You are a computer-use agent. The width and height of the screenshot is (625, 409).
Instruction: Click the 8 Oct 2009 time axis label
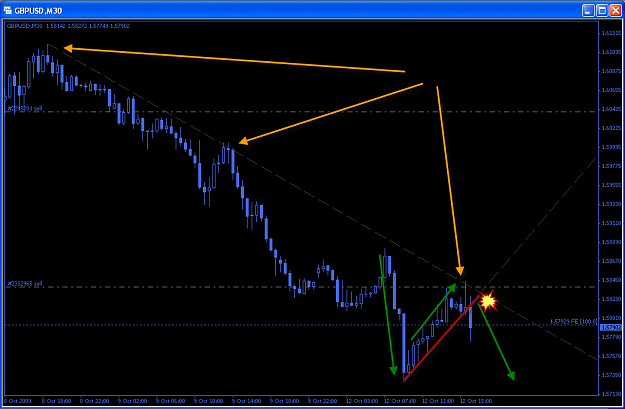[x=18, y=401]
